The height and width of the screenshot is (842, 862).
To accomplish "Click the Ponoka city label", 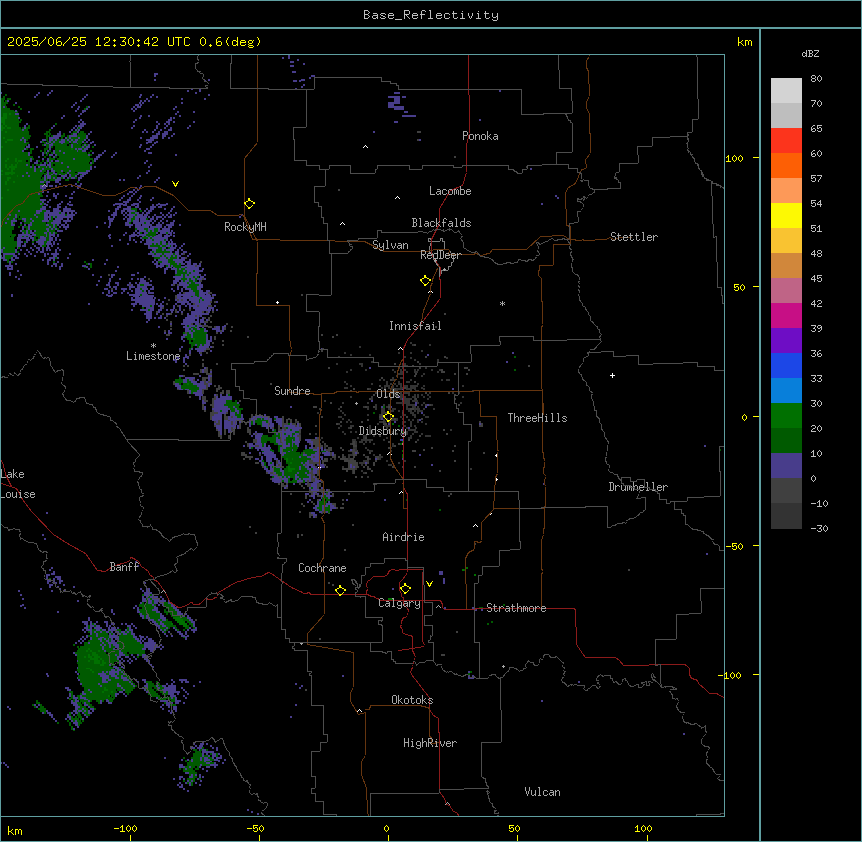I will (x=480, y=136).
